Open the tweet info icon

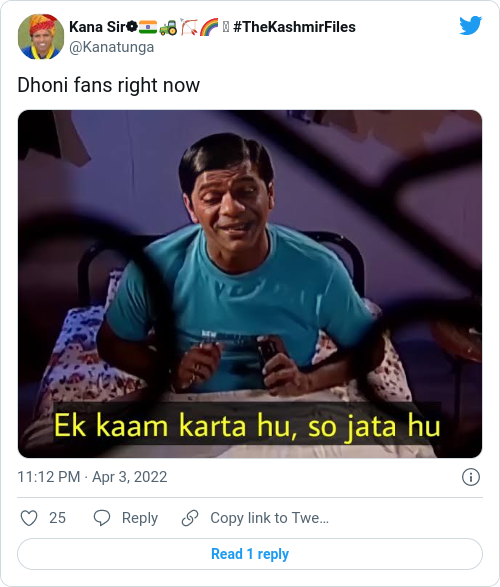(470, 477)
